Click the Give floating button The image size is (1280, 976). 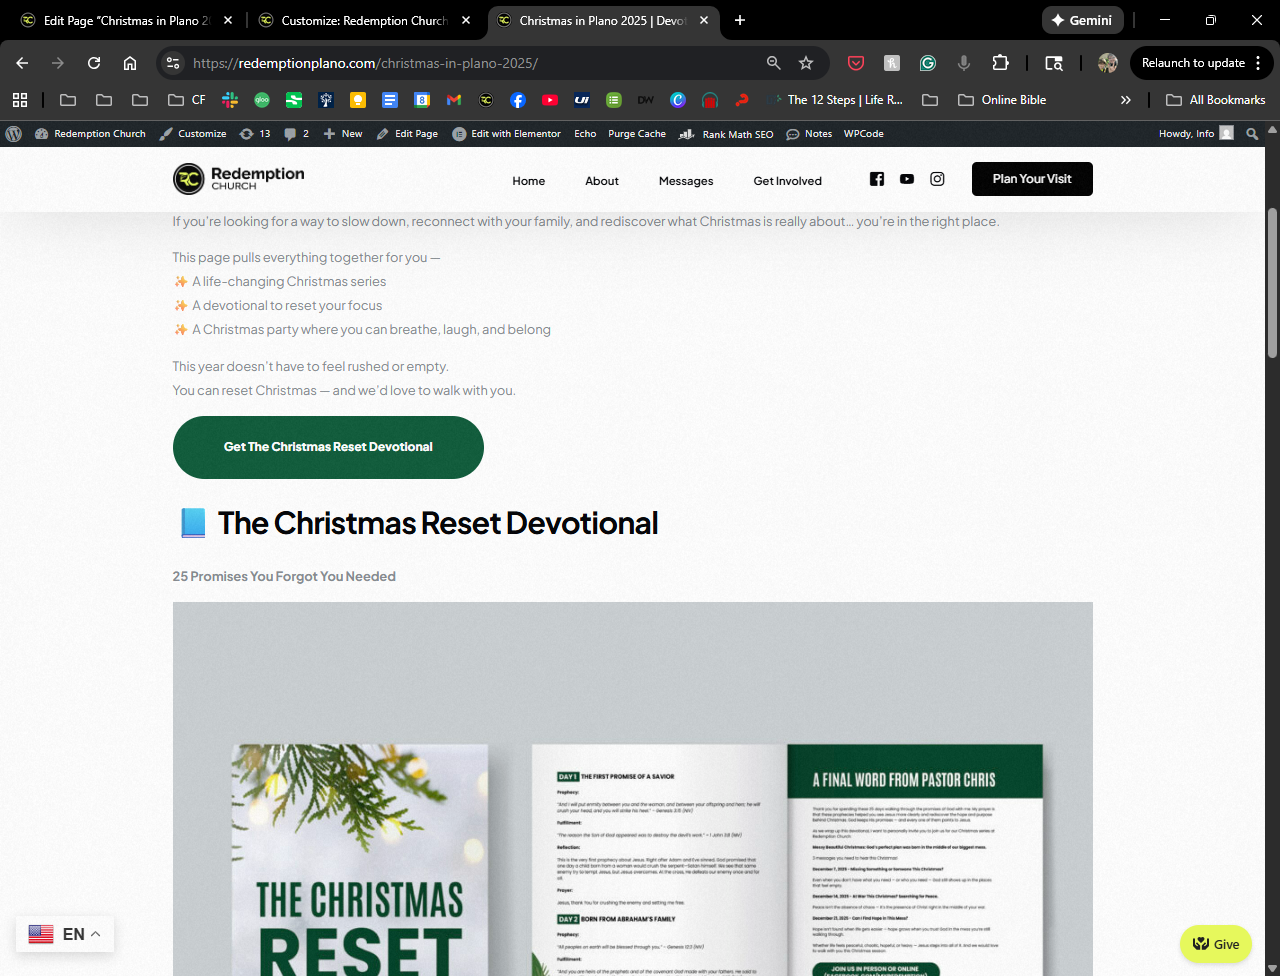click(1216, 944)
